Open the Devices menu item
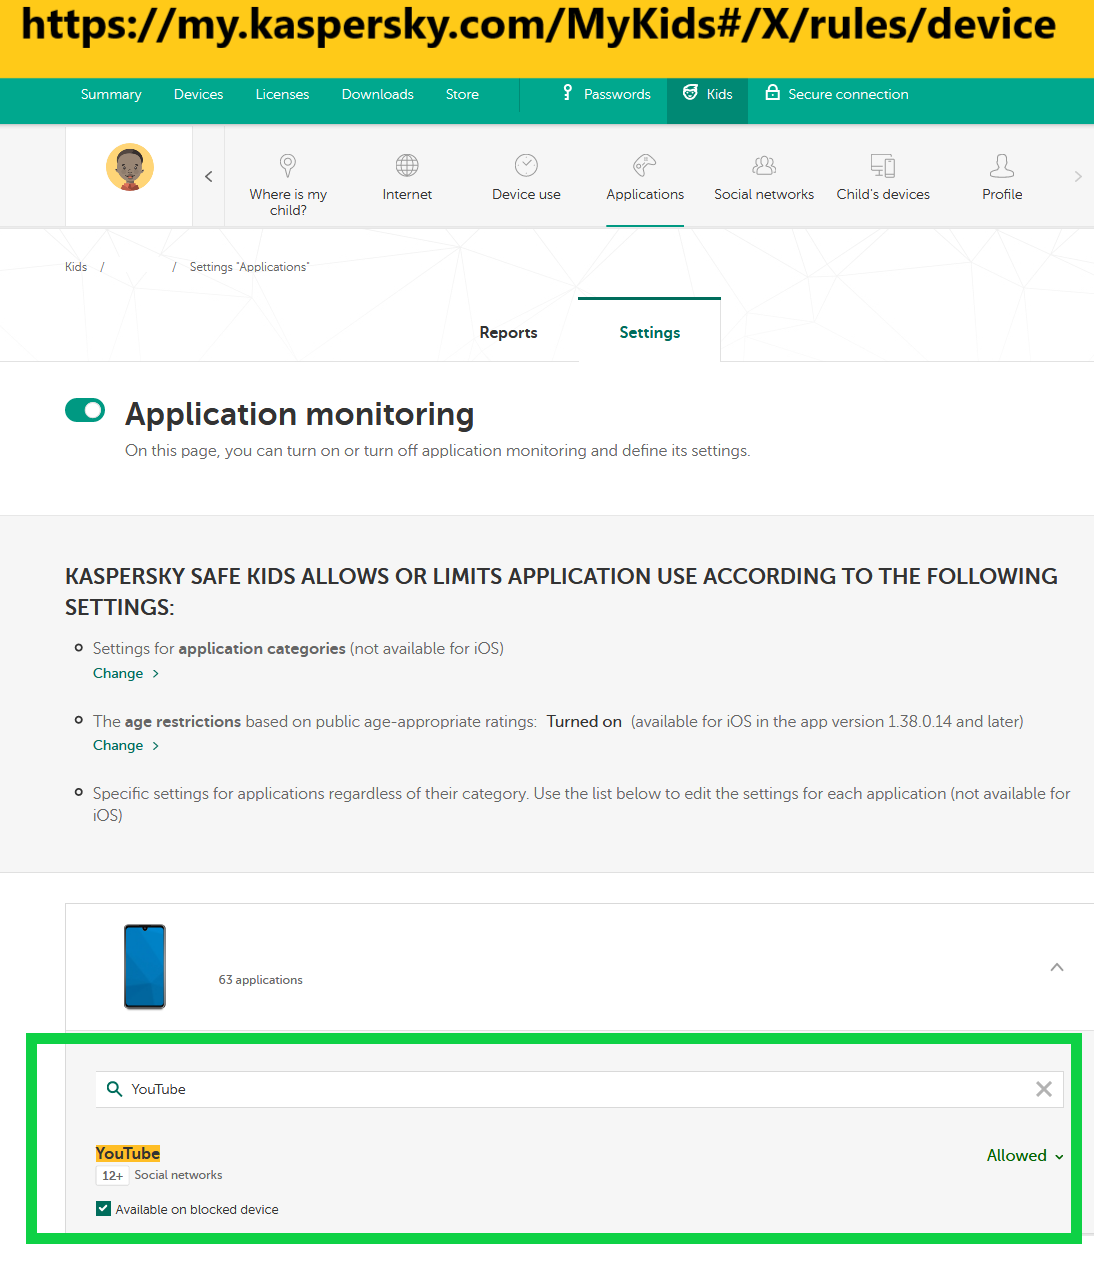 198,94
